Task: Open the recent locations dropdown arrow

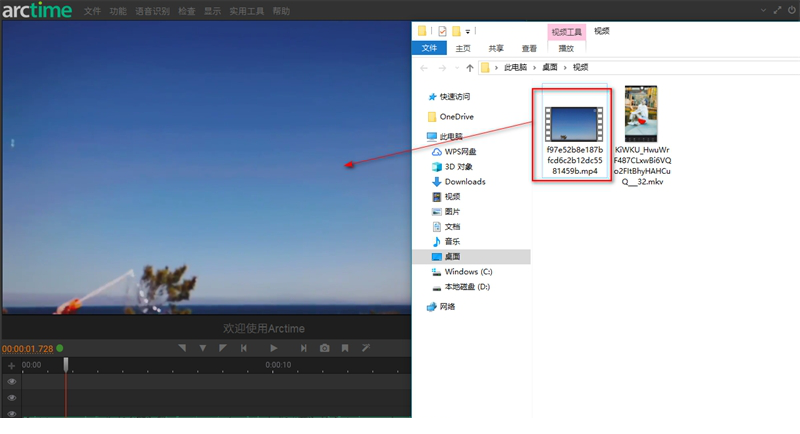Action: coord(457,68)
